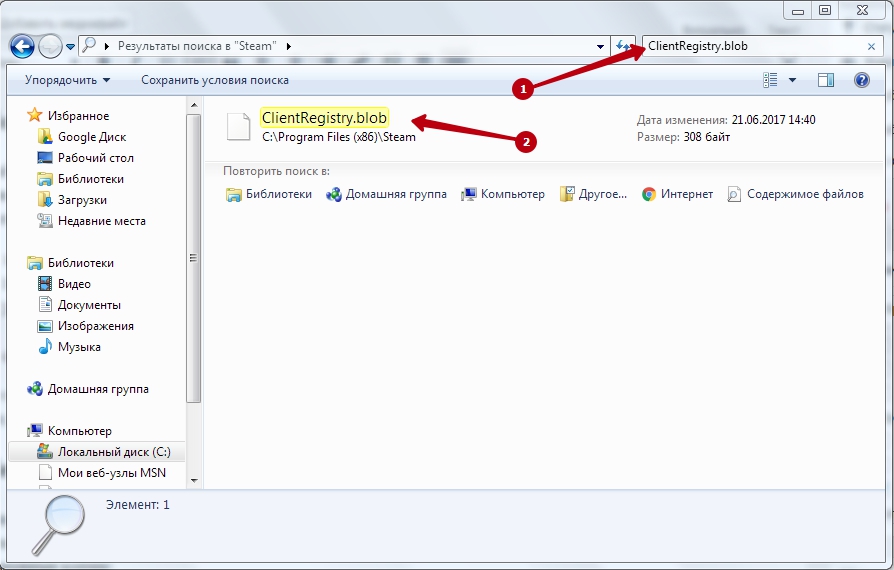Click the address bar path "Результаты поиска в Steam"
Image resolution: width=894 pixels, height=570 pixels.
pyautogui.click(x=197, y=46)
